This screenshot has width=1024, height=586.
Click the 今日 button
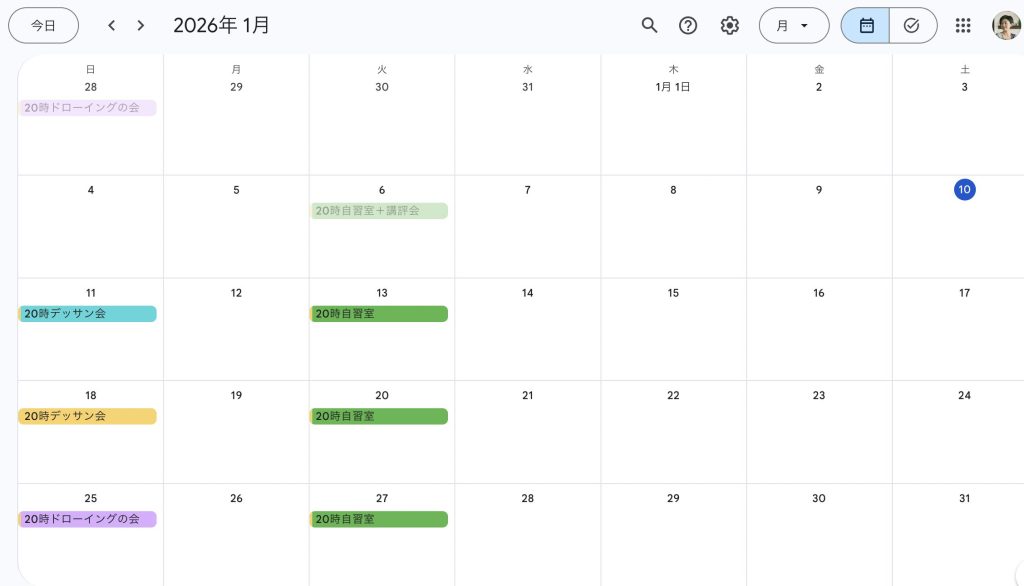click(x=43, y=25)
